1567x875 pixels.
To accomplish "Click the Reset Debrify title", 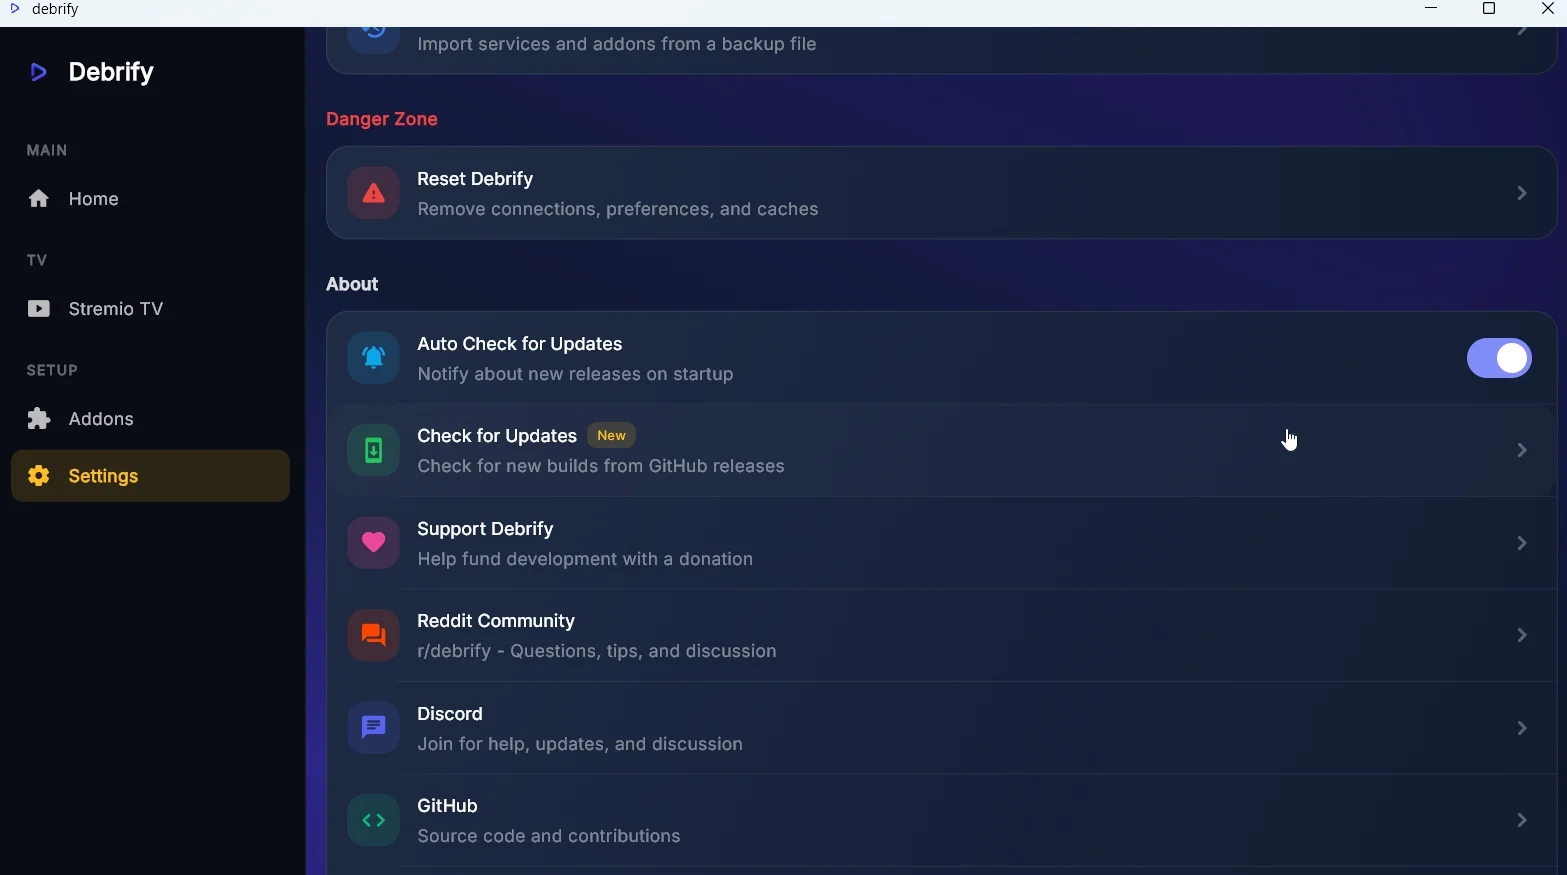I will click(x=475, y=180).
